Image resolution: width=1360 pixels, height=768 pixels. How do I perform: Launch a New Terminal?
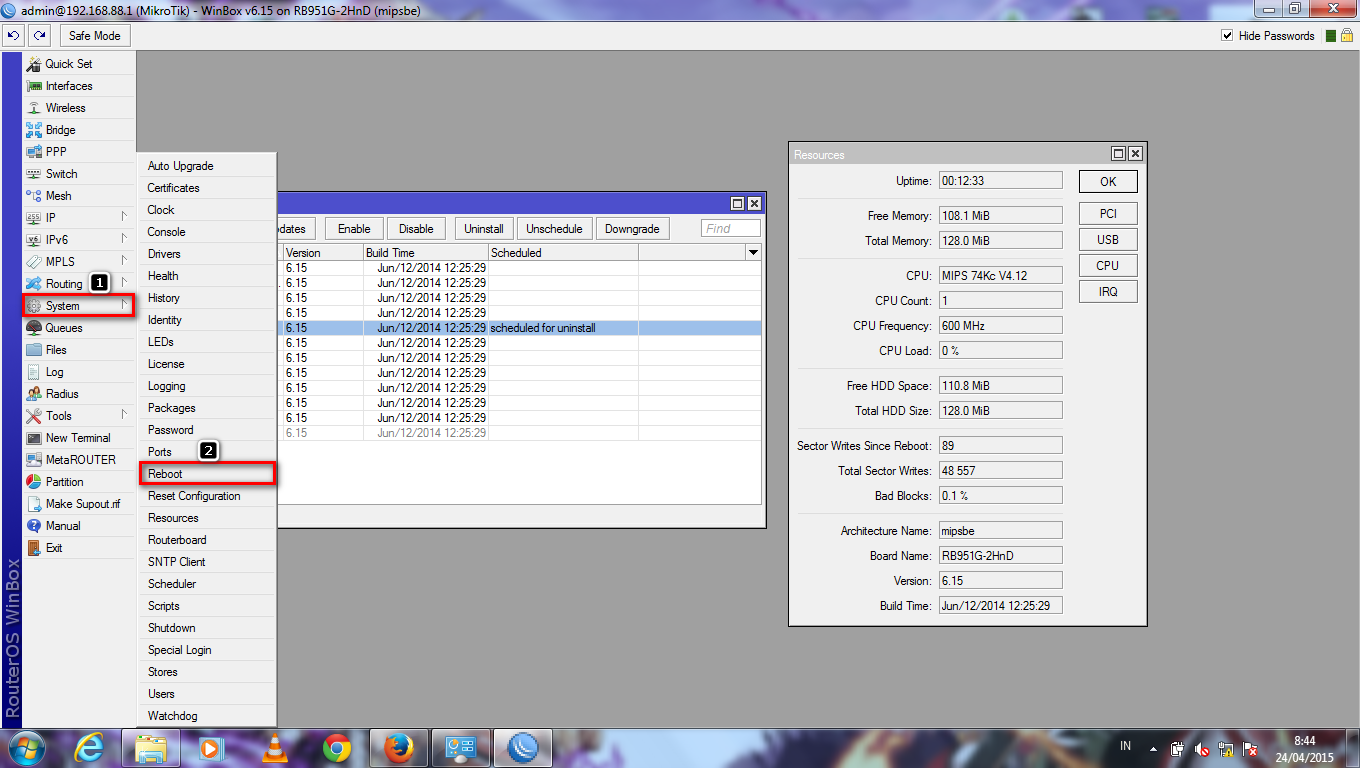74,437
